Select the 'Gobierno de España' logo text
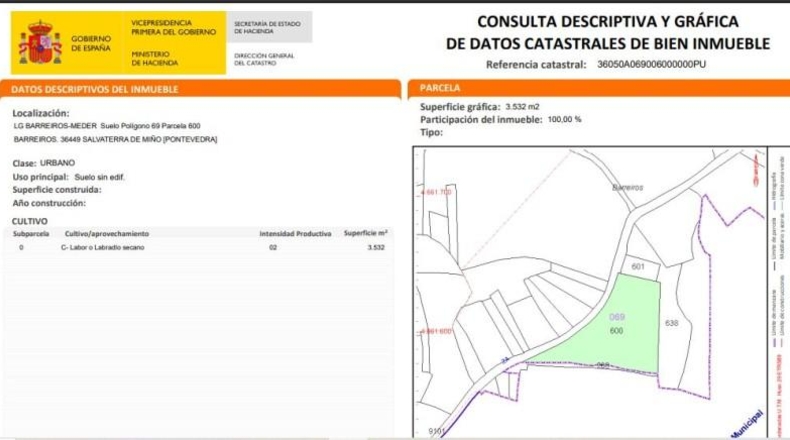Image resolution: width=790 pixels, height=440 pixels. 91,43
